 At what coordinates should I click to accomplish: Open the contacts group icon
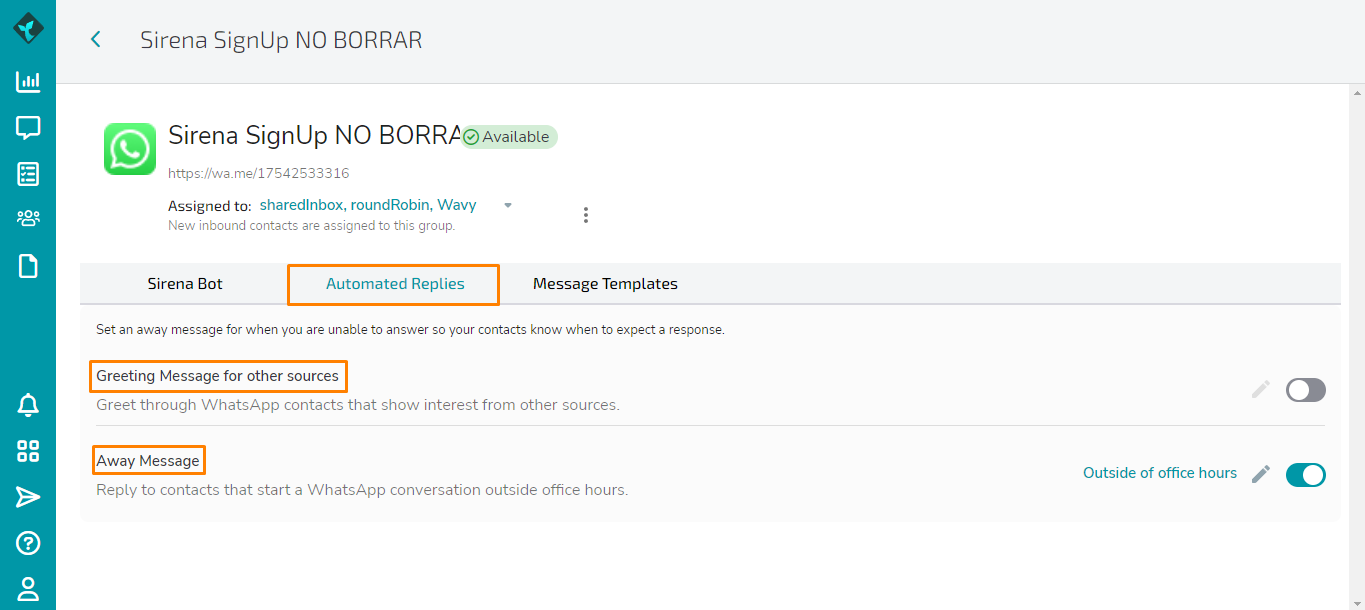coord(28,218)
